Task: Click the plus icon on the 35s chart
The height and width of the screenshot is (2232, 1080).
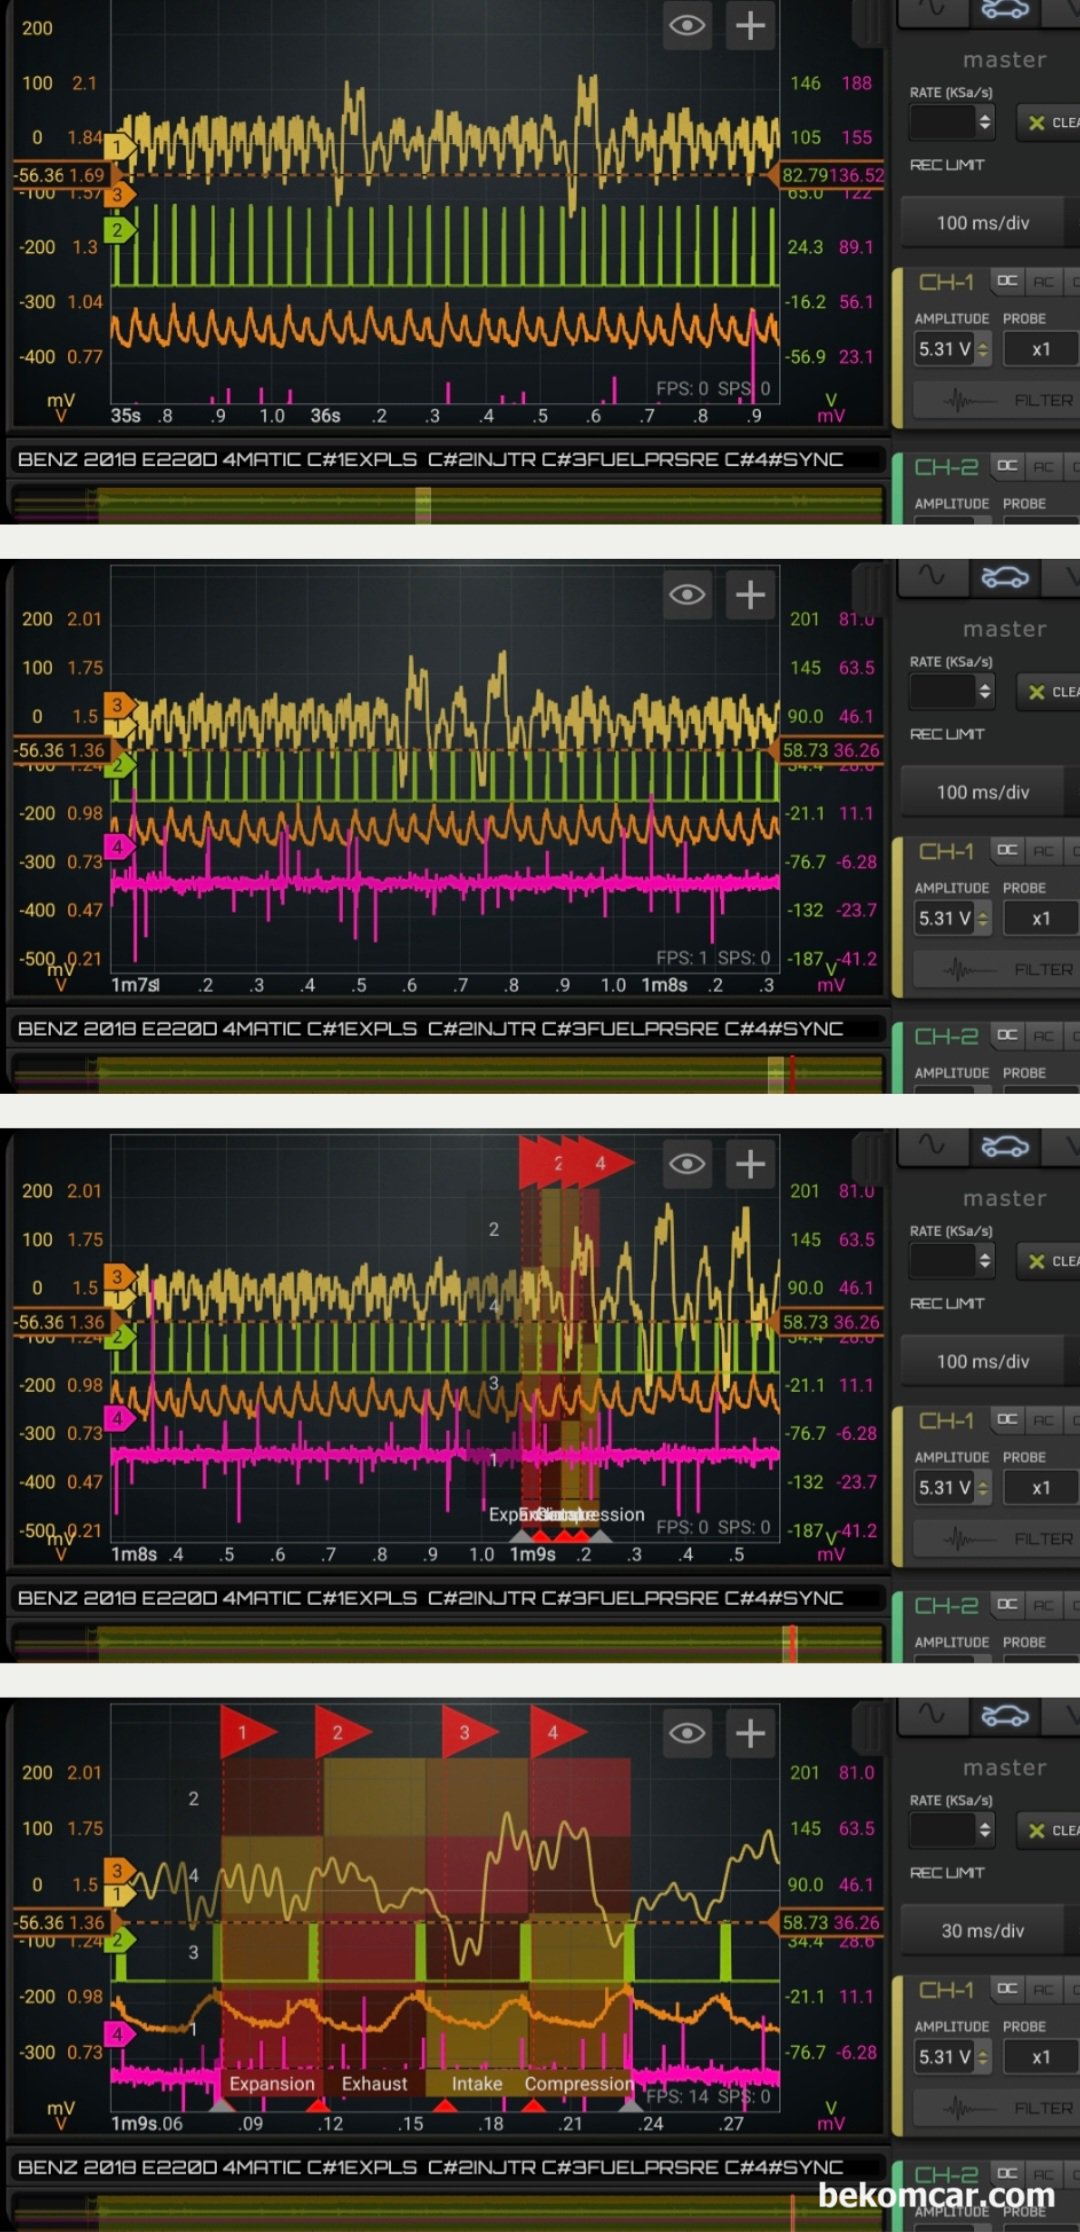Action: [750, 25]
